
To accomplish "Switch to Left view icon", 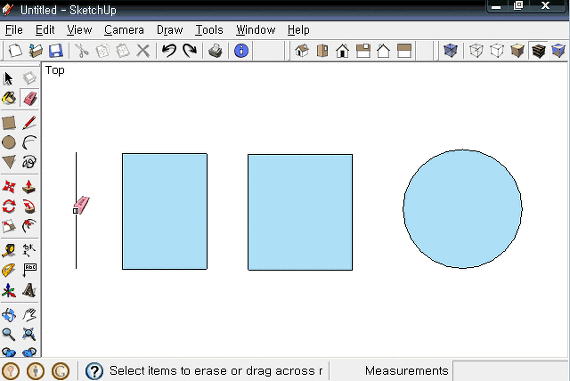I will (x=404, y=51).
